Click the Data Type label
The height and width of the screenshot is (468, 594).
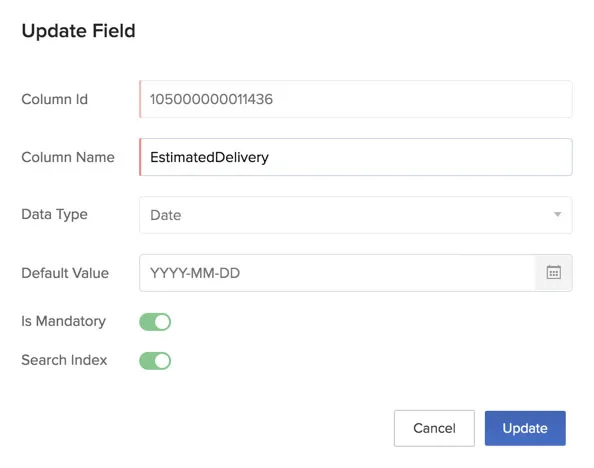click(55, 214)
